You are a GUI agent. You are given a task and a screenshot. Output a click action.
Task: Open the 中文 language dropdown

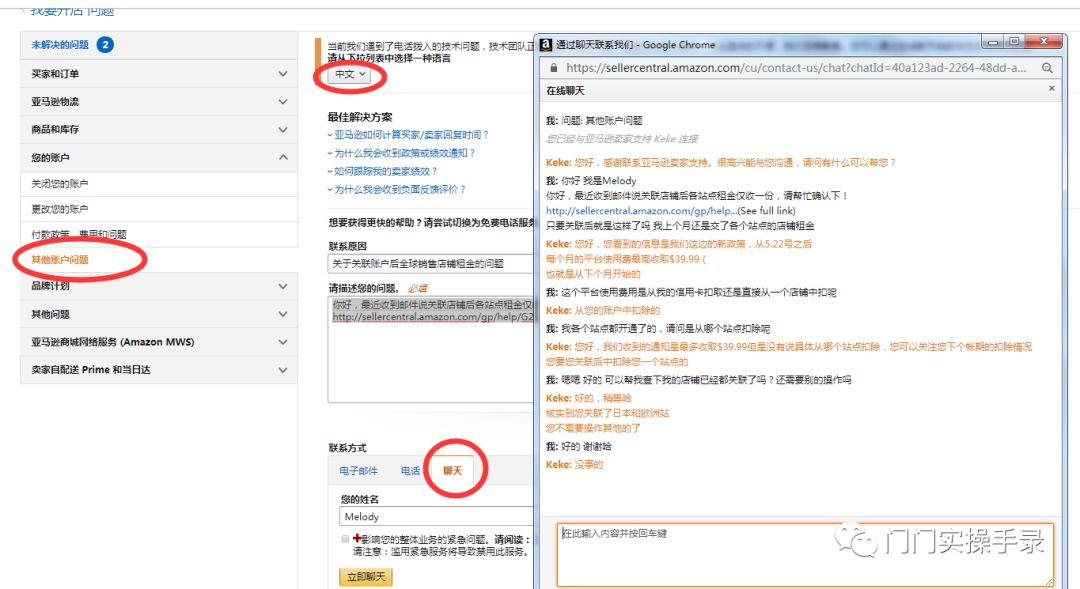pos(351,74)
